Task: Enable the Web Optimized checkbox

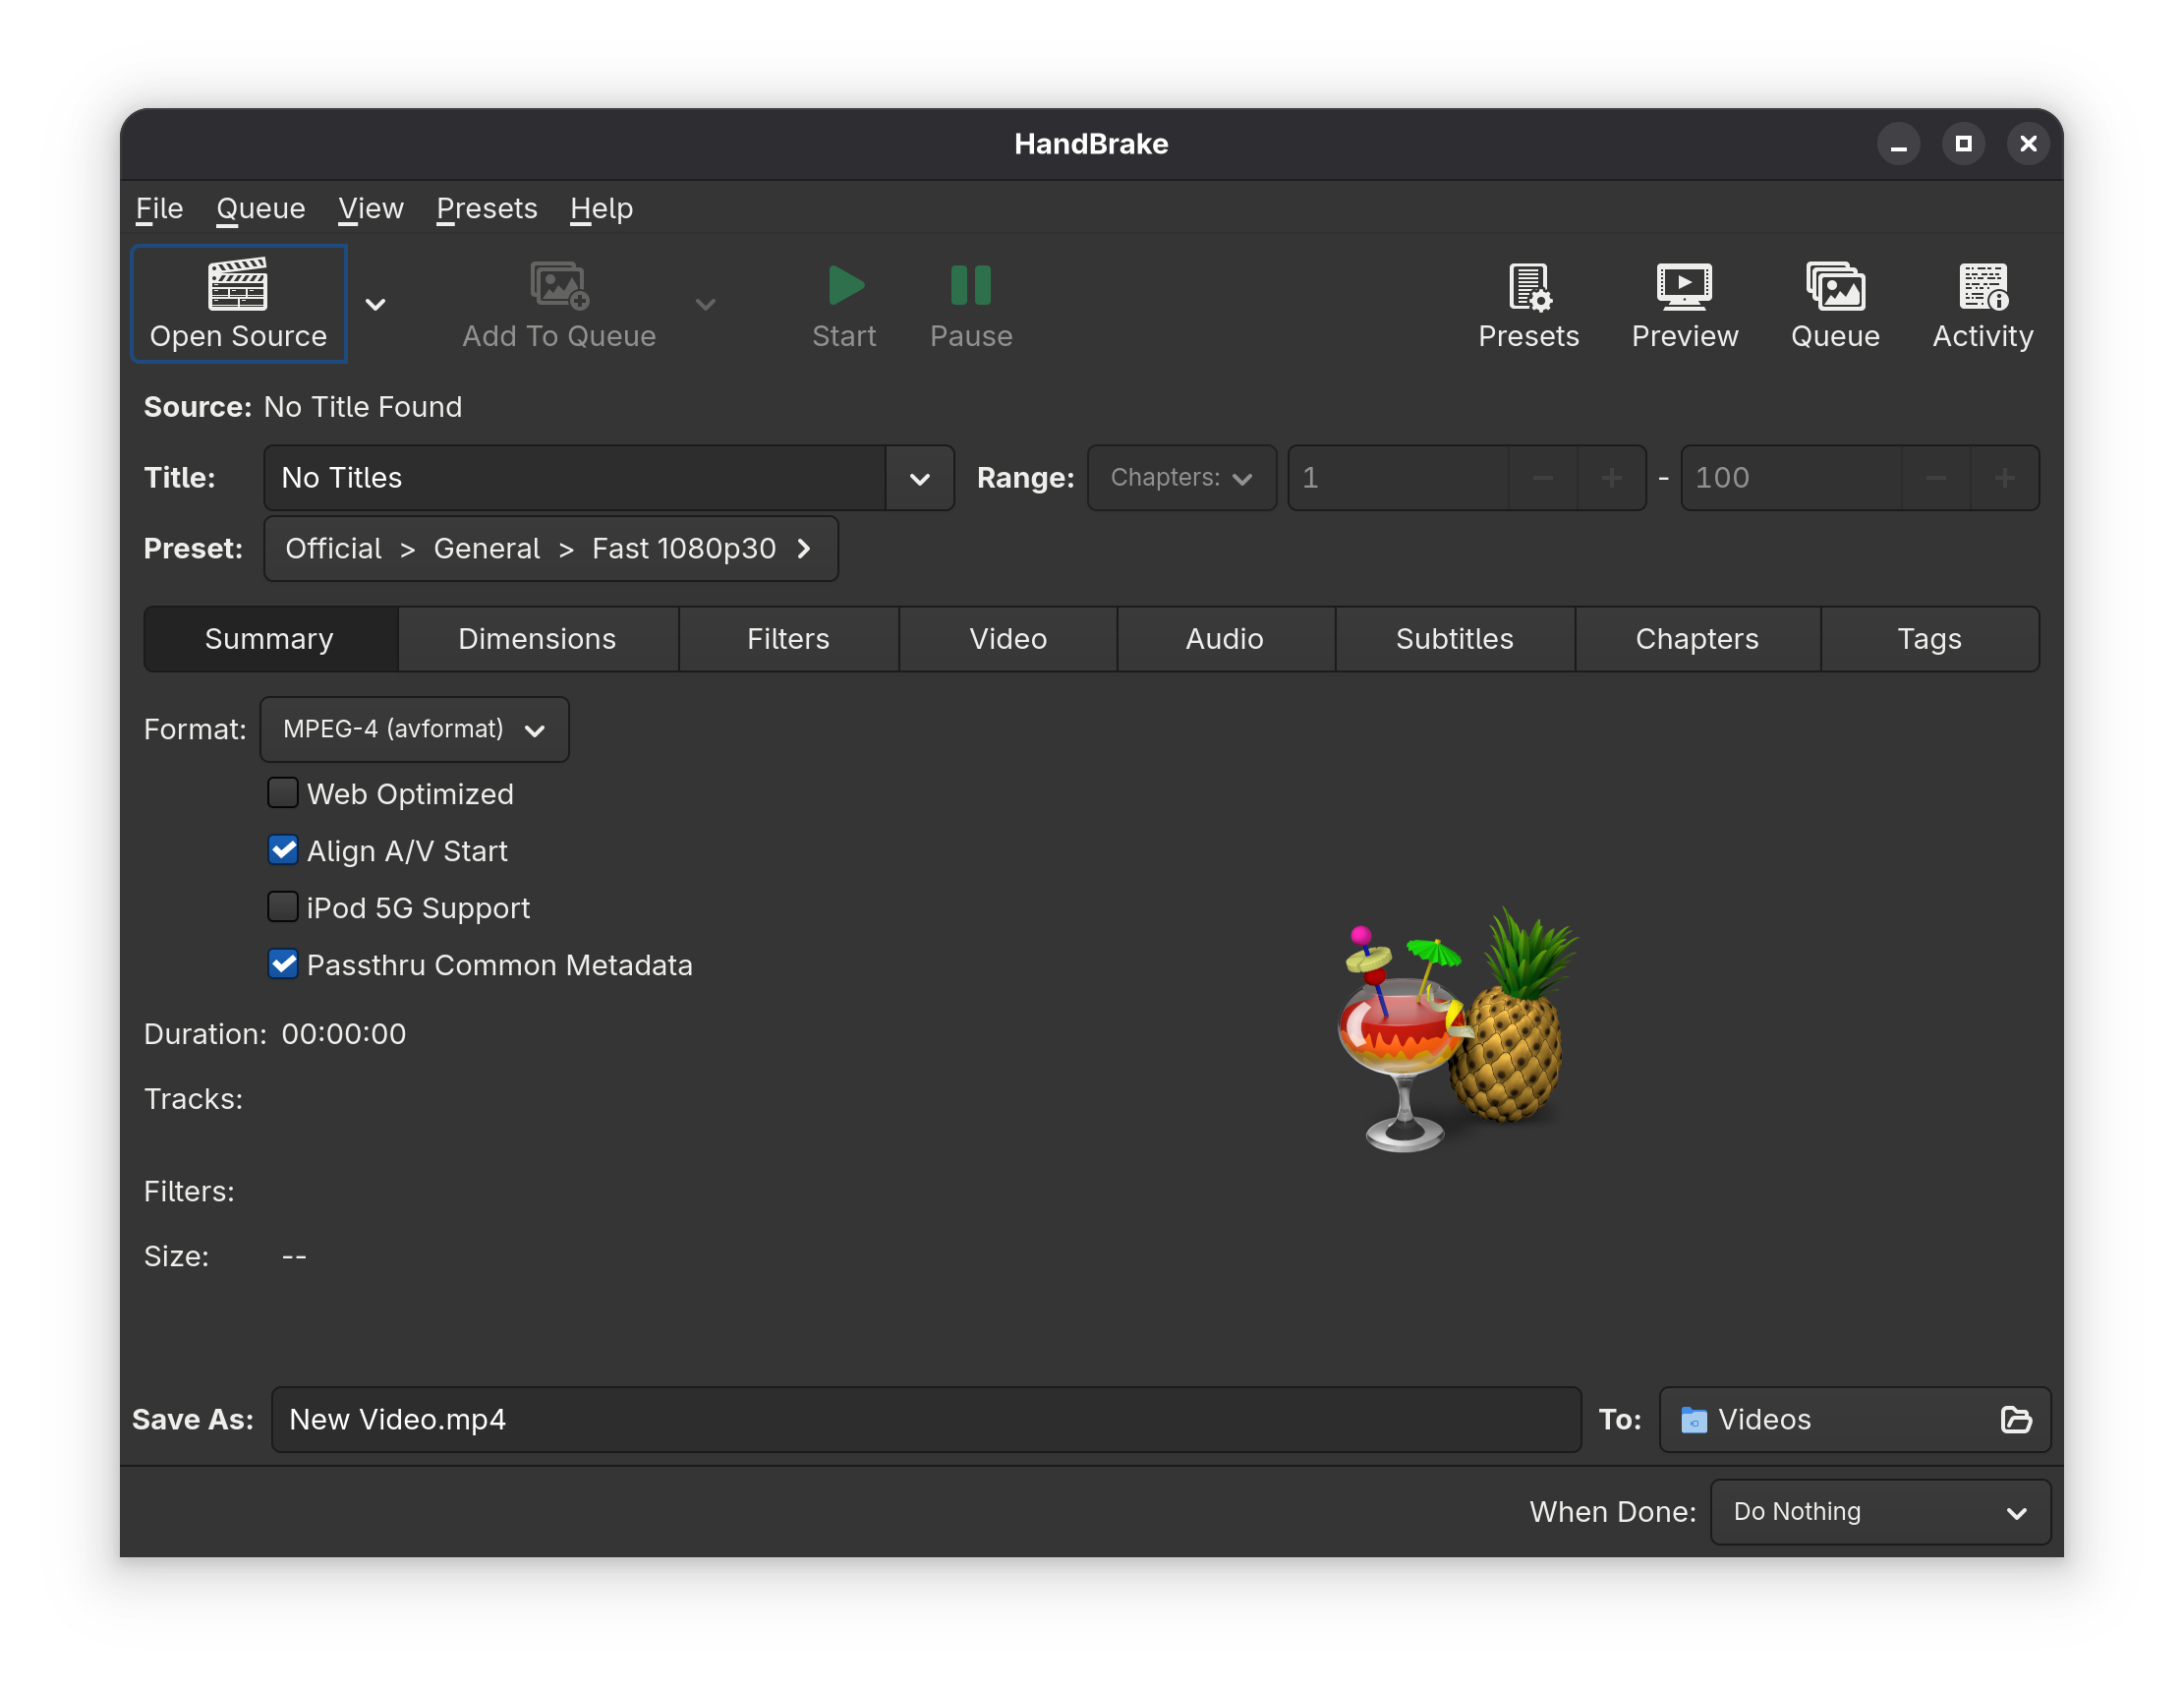Action: pyautogui.click(x=283, y=793)
